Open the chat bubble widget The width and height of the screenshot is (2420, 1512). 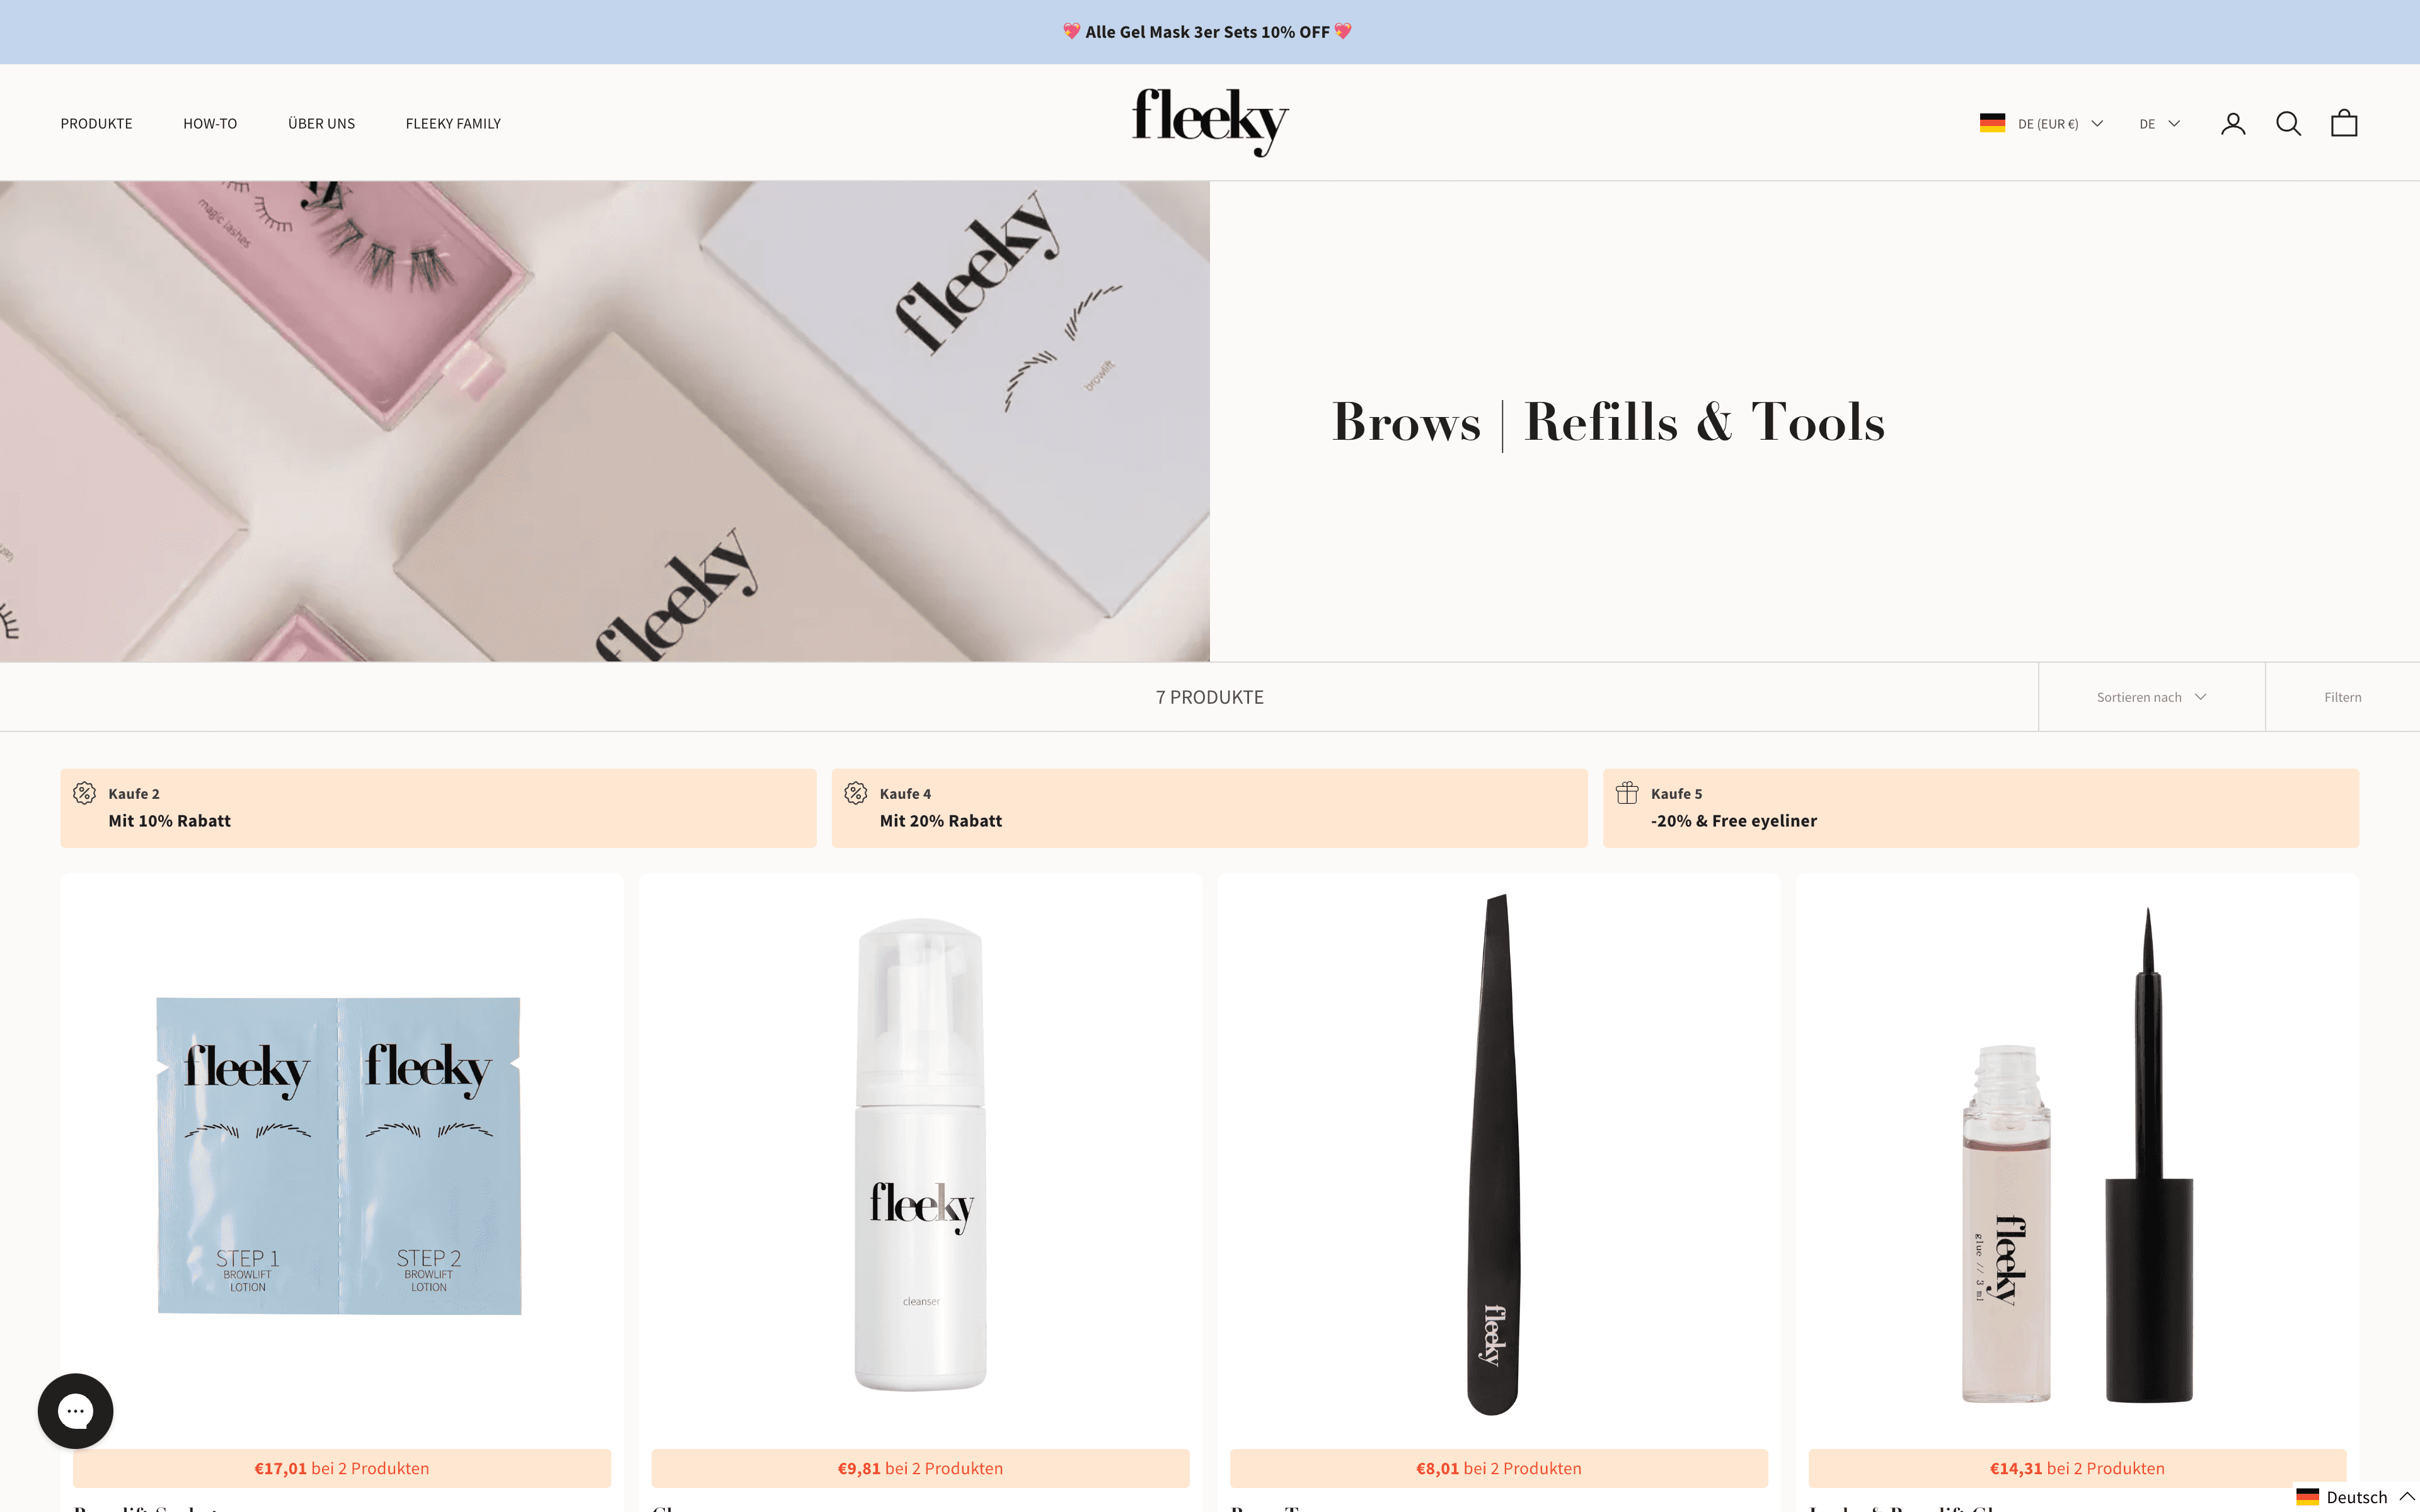point(75,1411)
